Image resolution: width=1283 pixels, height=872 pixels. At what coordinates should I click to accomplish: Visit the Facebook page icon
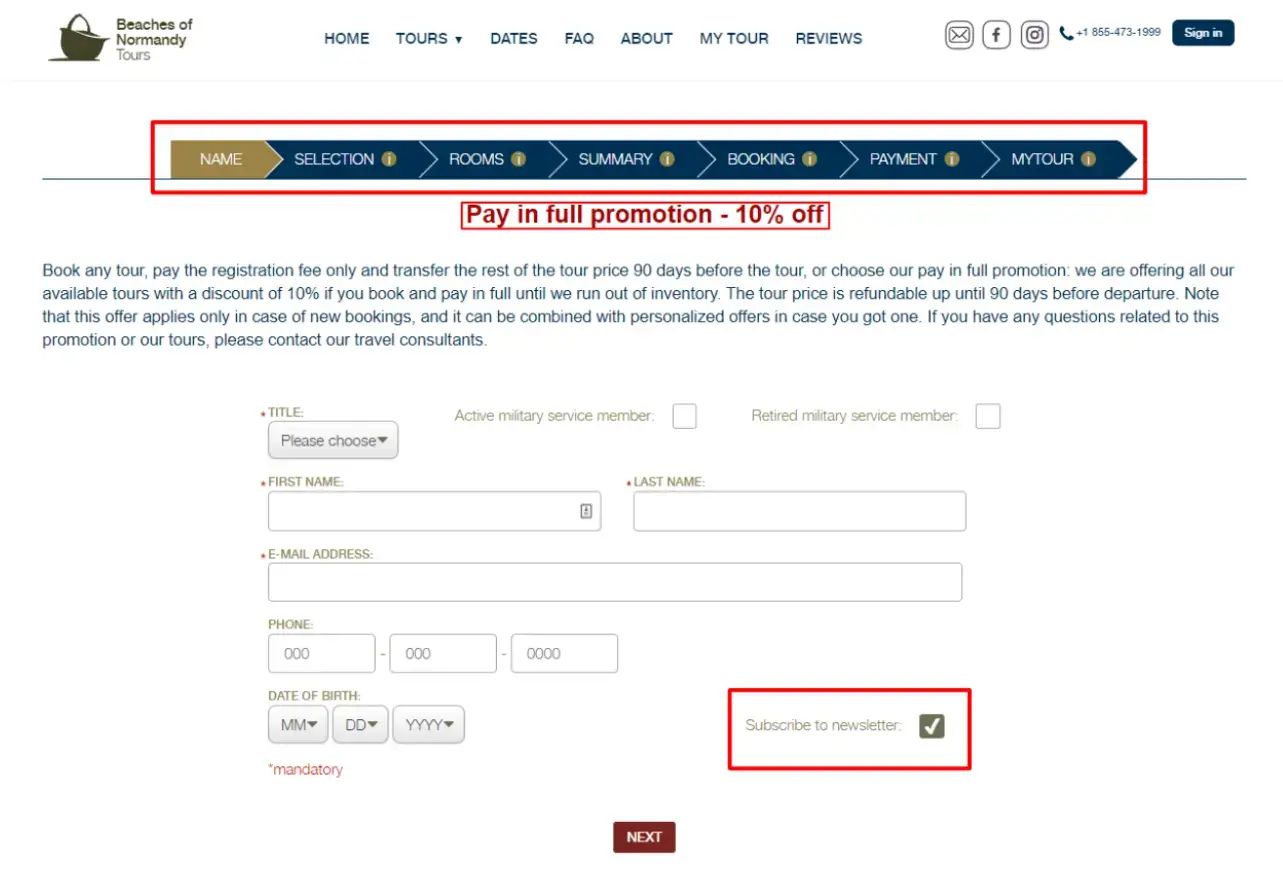click(x=996, y=35)
